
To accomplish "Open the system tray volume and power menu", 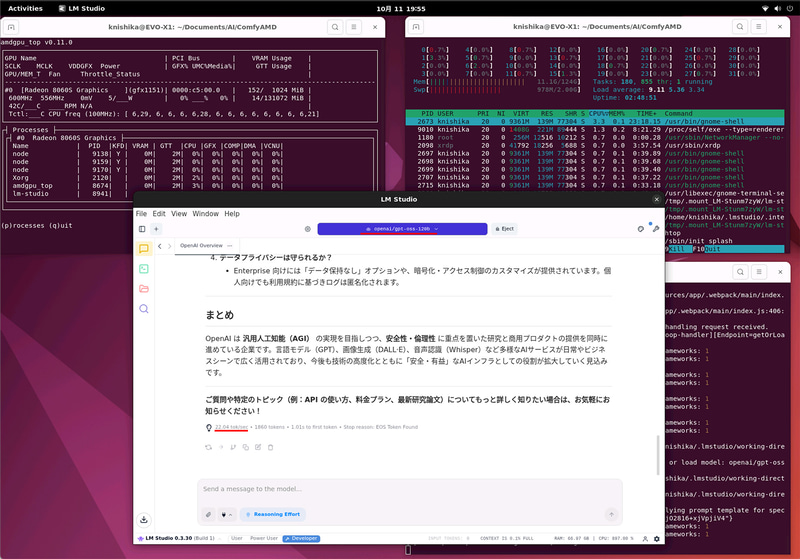I will [x=778, y=8].
